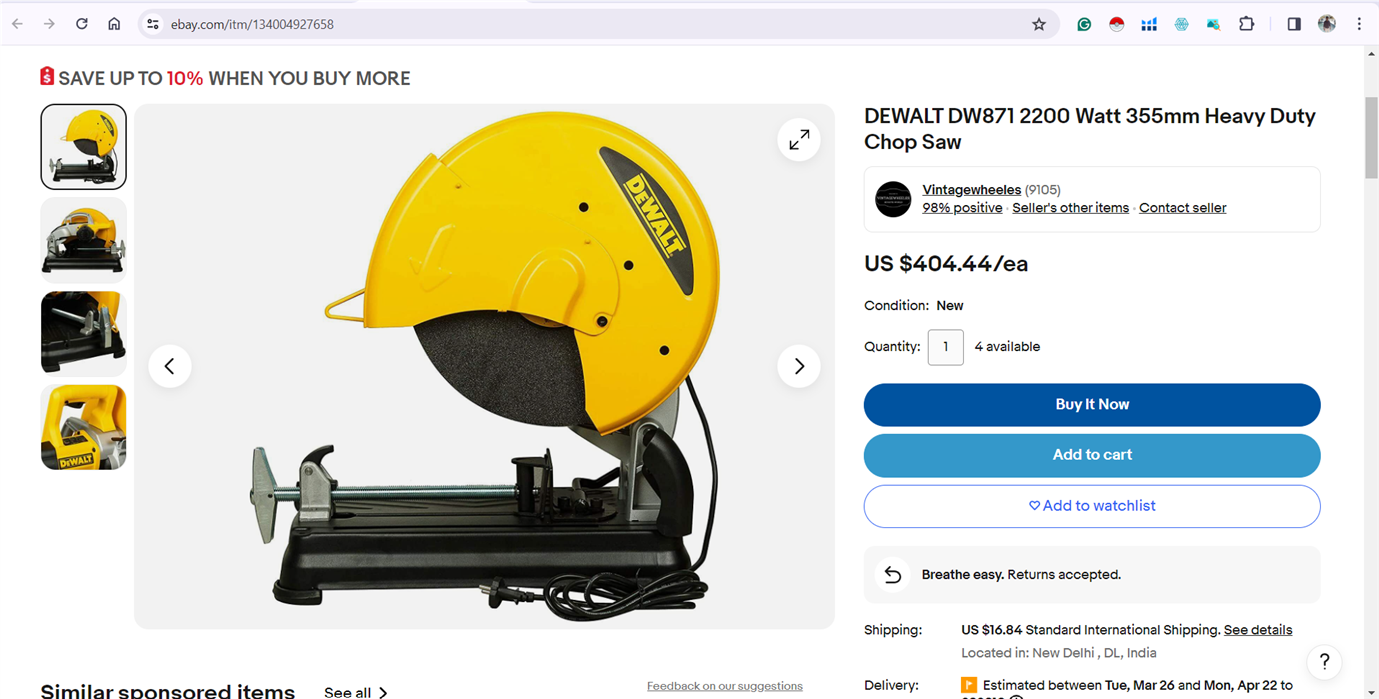Click the See all right chevron arrow
The width and height of the screenshot is (1379, 699).
pyautogui.click(x=383, y=692)
